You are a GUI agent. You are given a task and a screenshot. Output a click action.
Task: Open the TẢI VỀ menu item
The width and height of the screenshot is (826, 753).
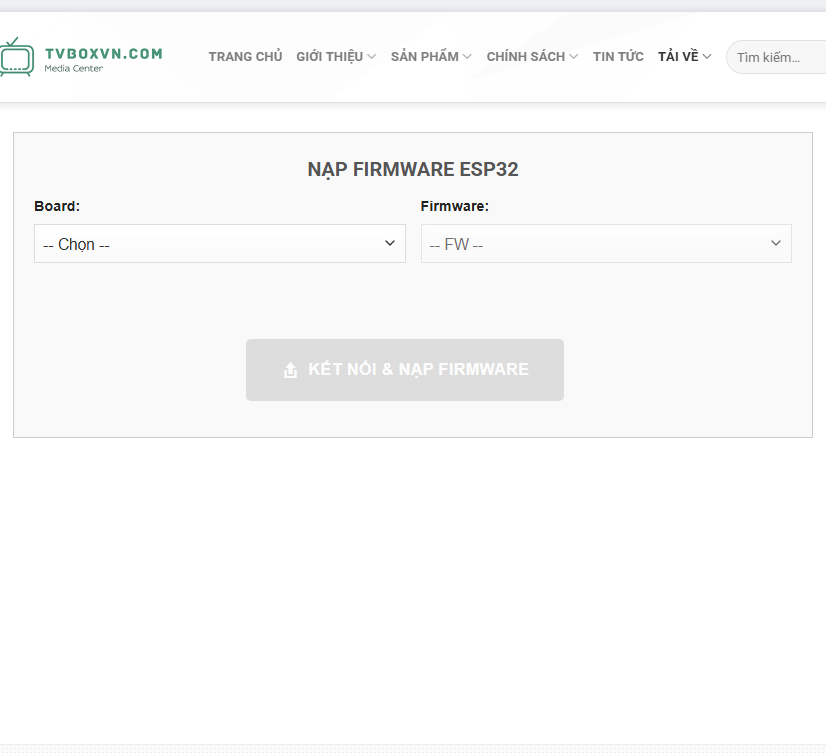pos(678,57)
